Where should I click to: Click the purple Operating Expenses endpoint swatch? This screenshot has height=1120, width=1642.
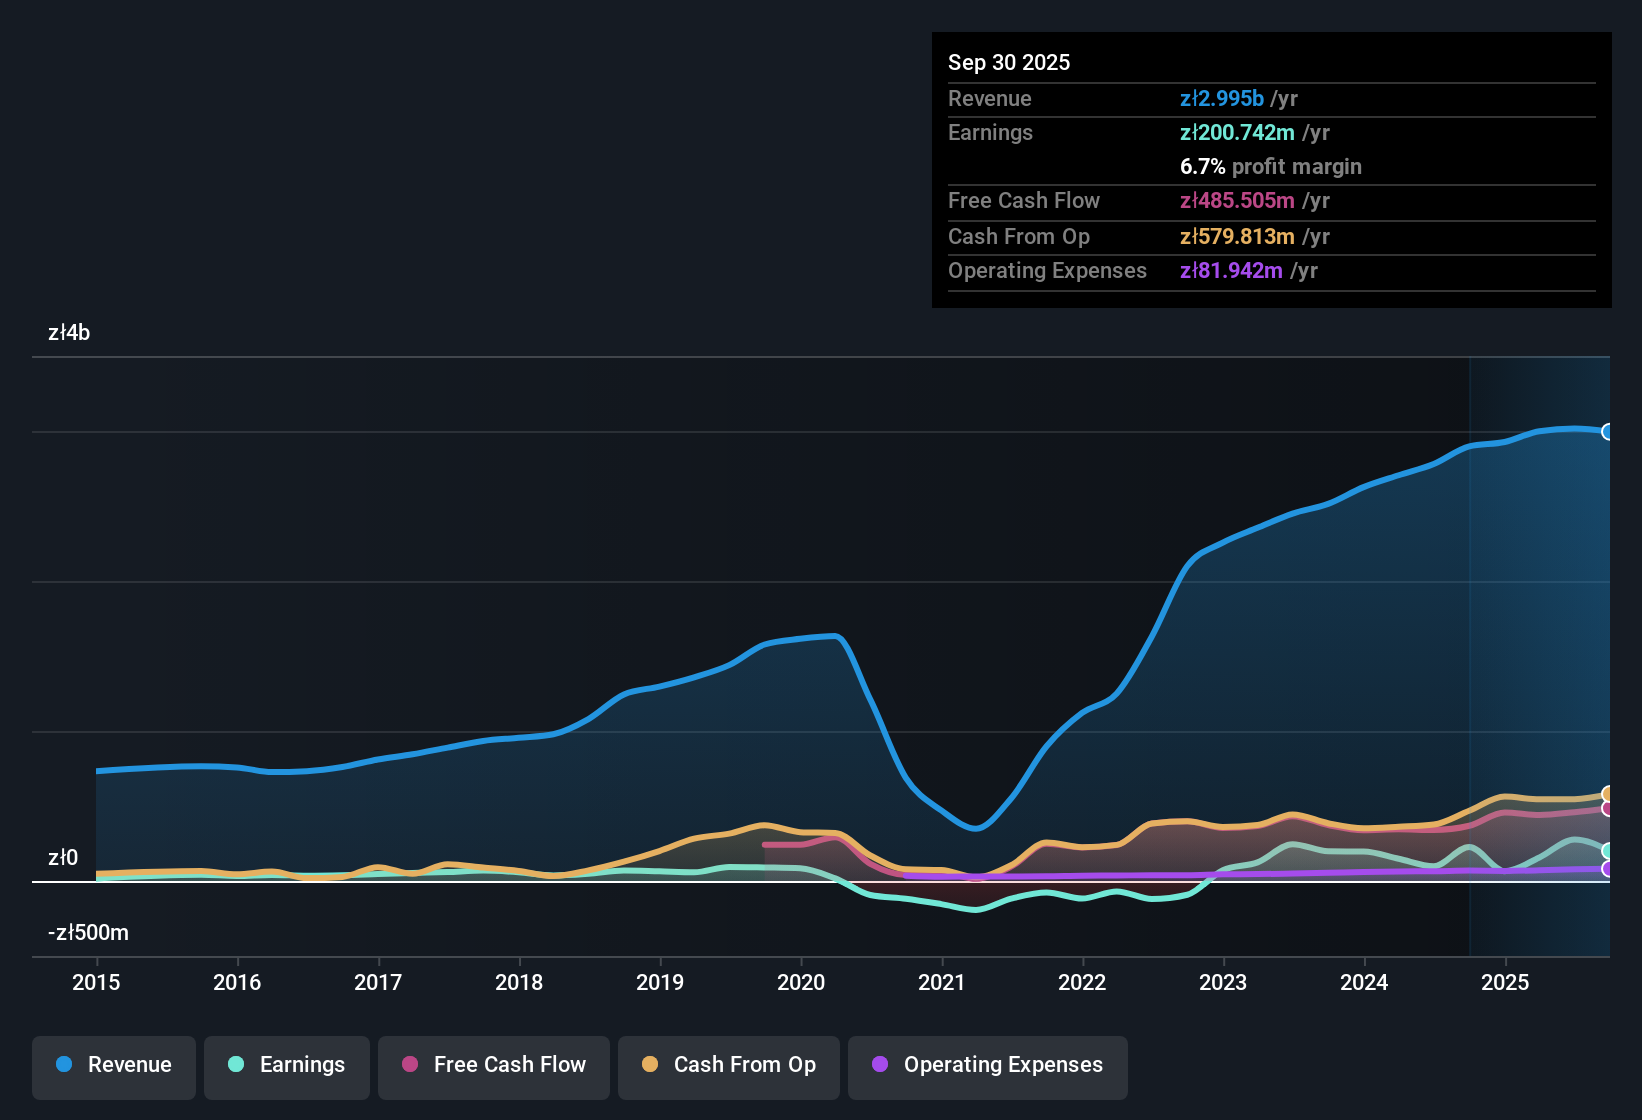[x=1606, y=868]
